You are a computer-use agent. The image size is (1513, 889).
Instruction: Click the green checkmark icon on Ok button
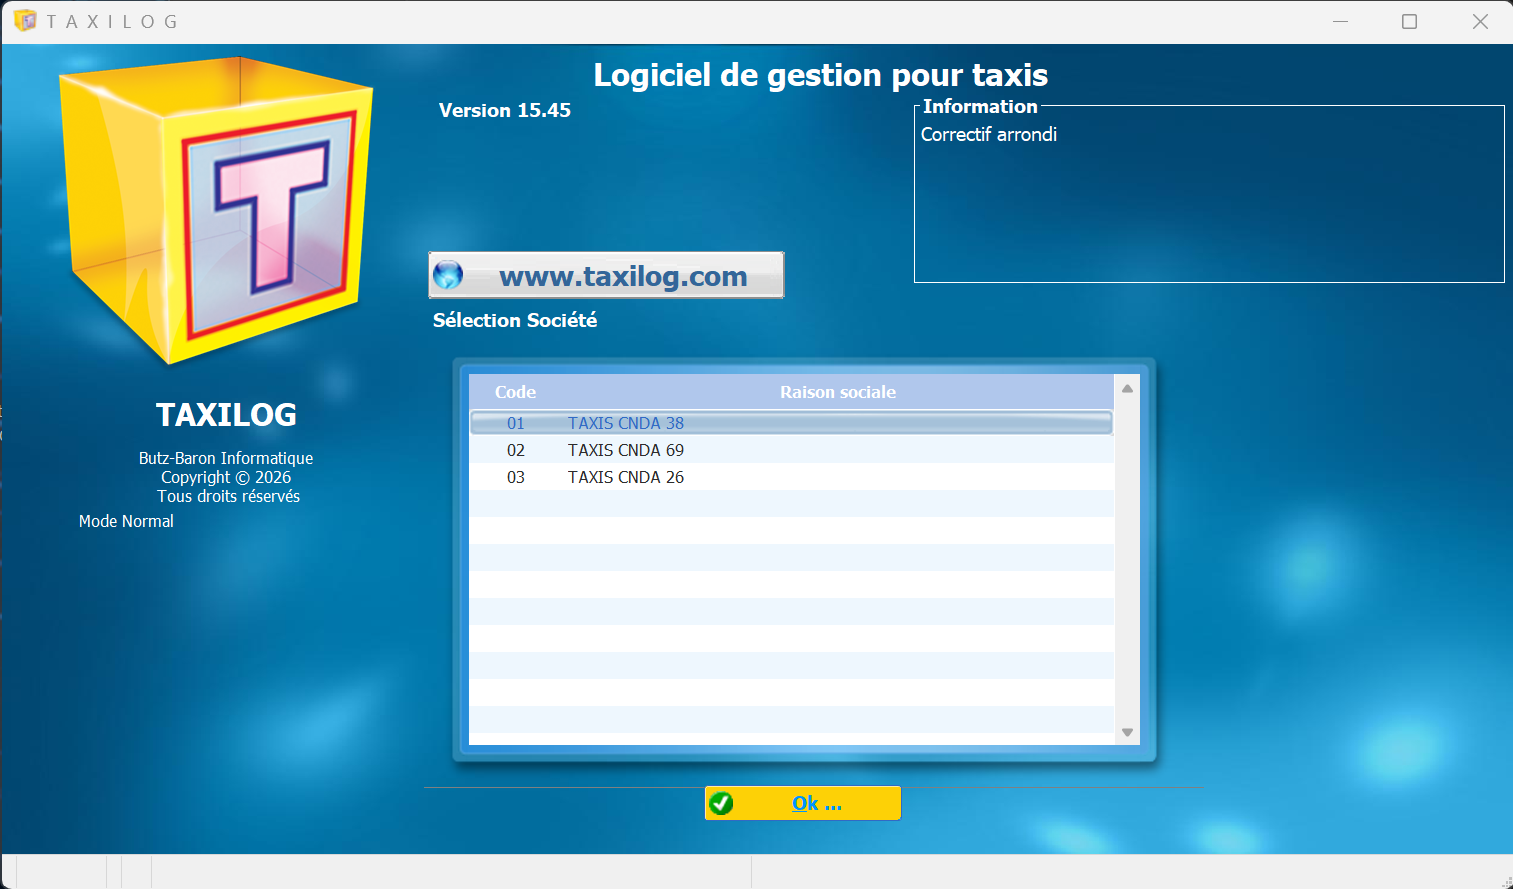[721, 803]
